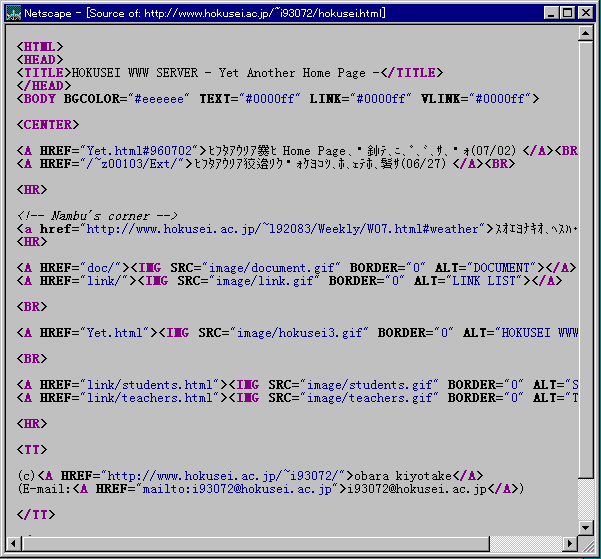
Task: Click the closing </HEAD> tag
Action: pos(44,86)
